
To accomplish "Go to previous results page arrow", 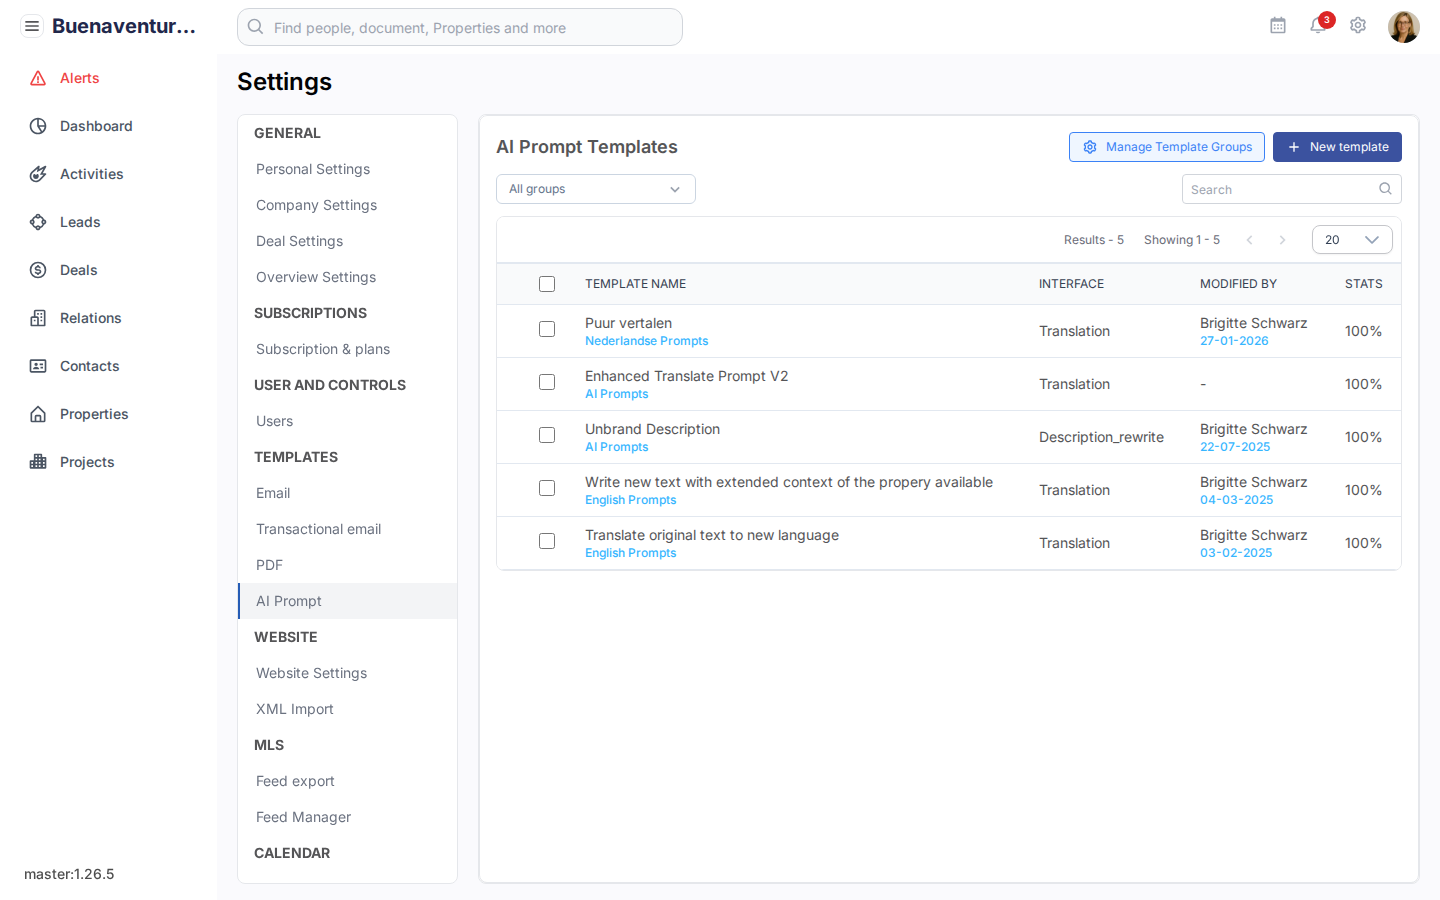I will 1249,240.
